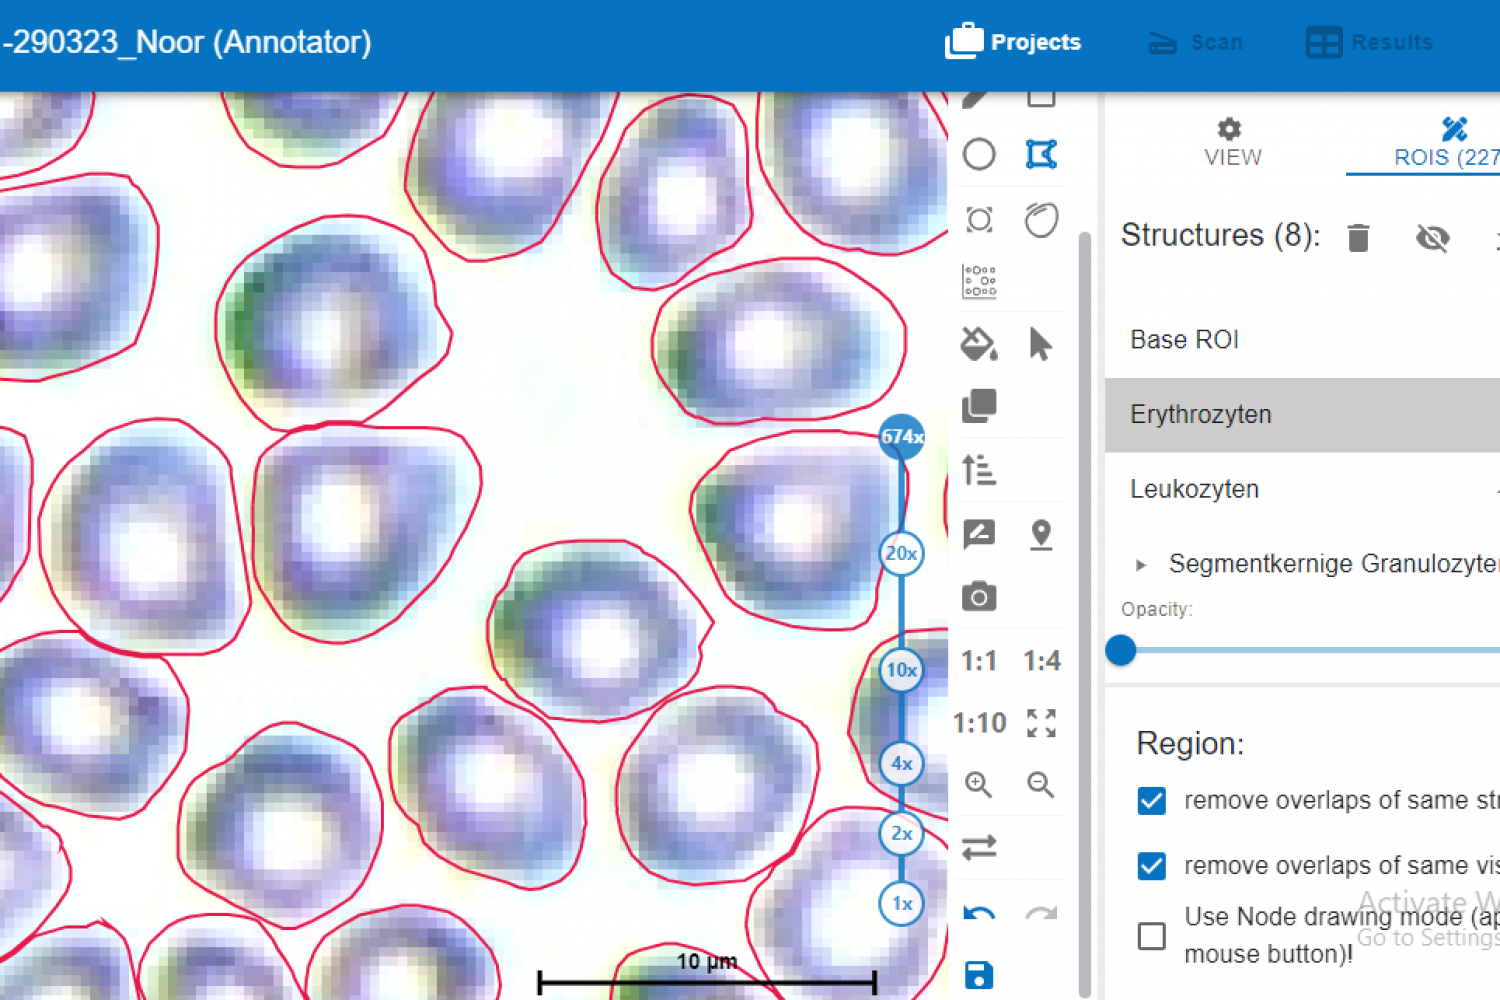Expand the Segmentkernige Granulozyten structure

(1141, 565)
